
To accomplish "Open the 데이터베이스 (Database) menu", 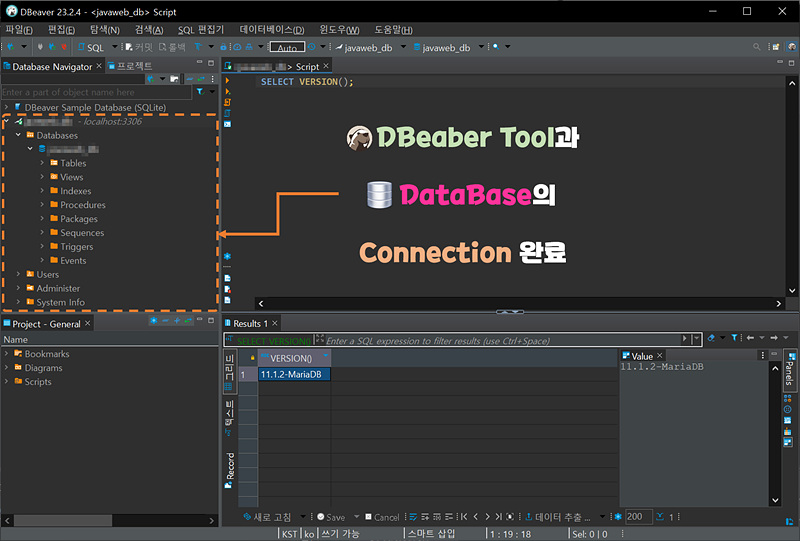I will pyautogui.click(x=271, y=30).
